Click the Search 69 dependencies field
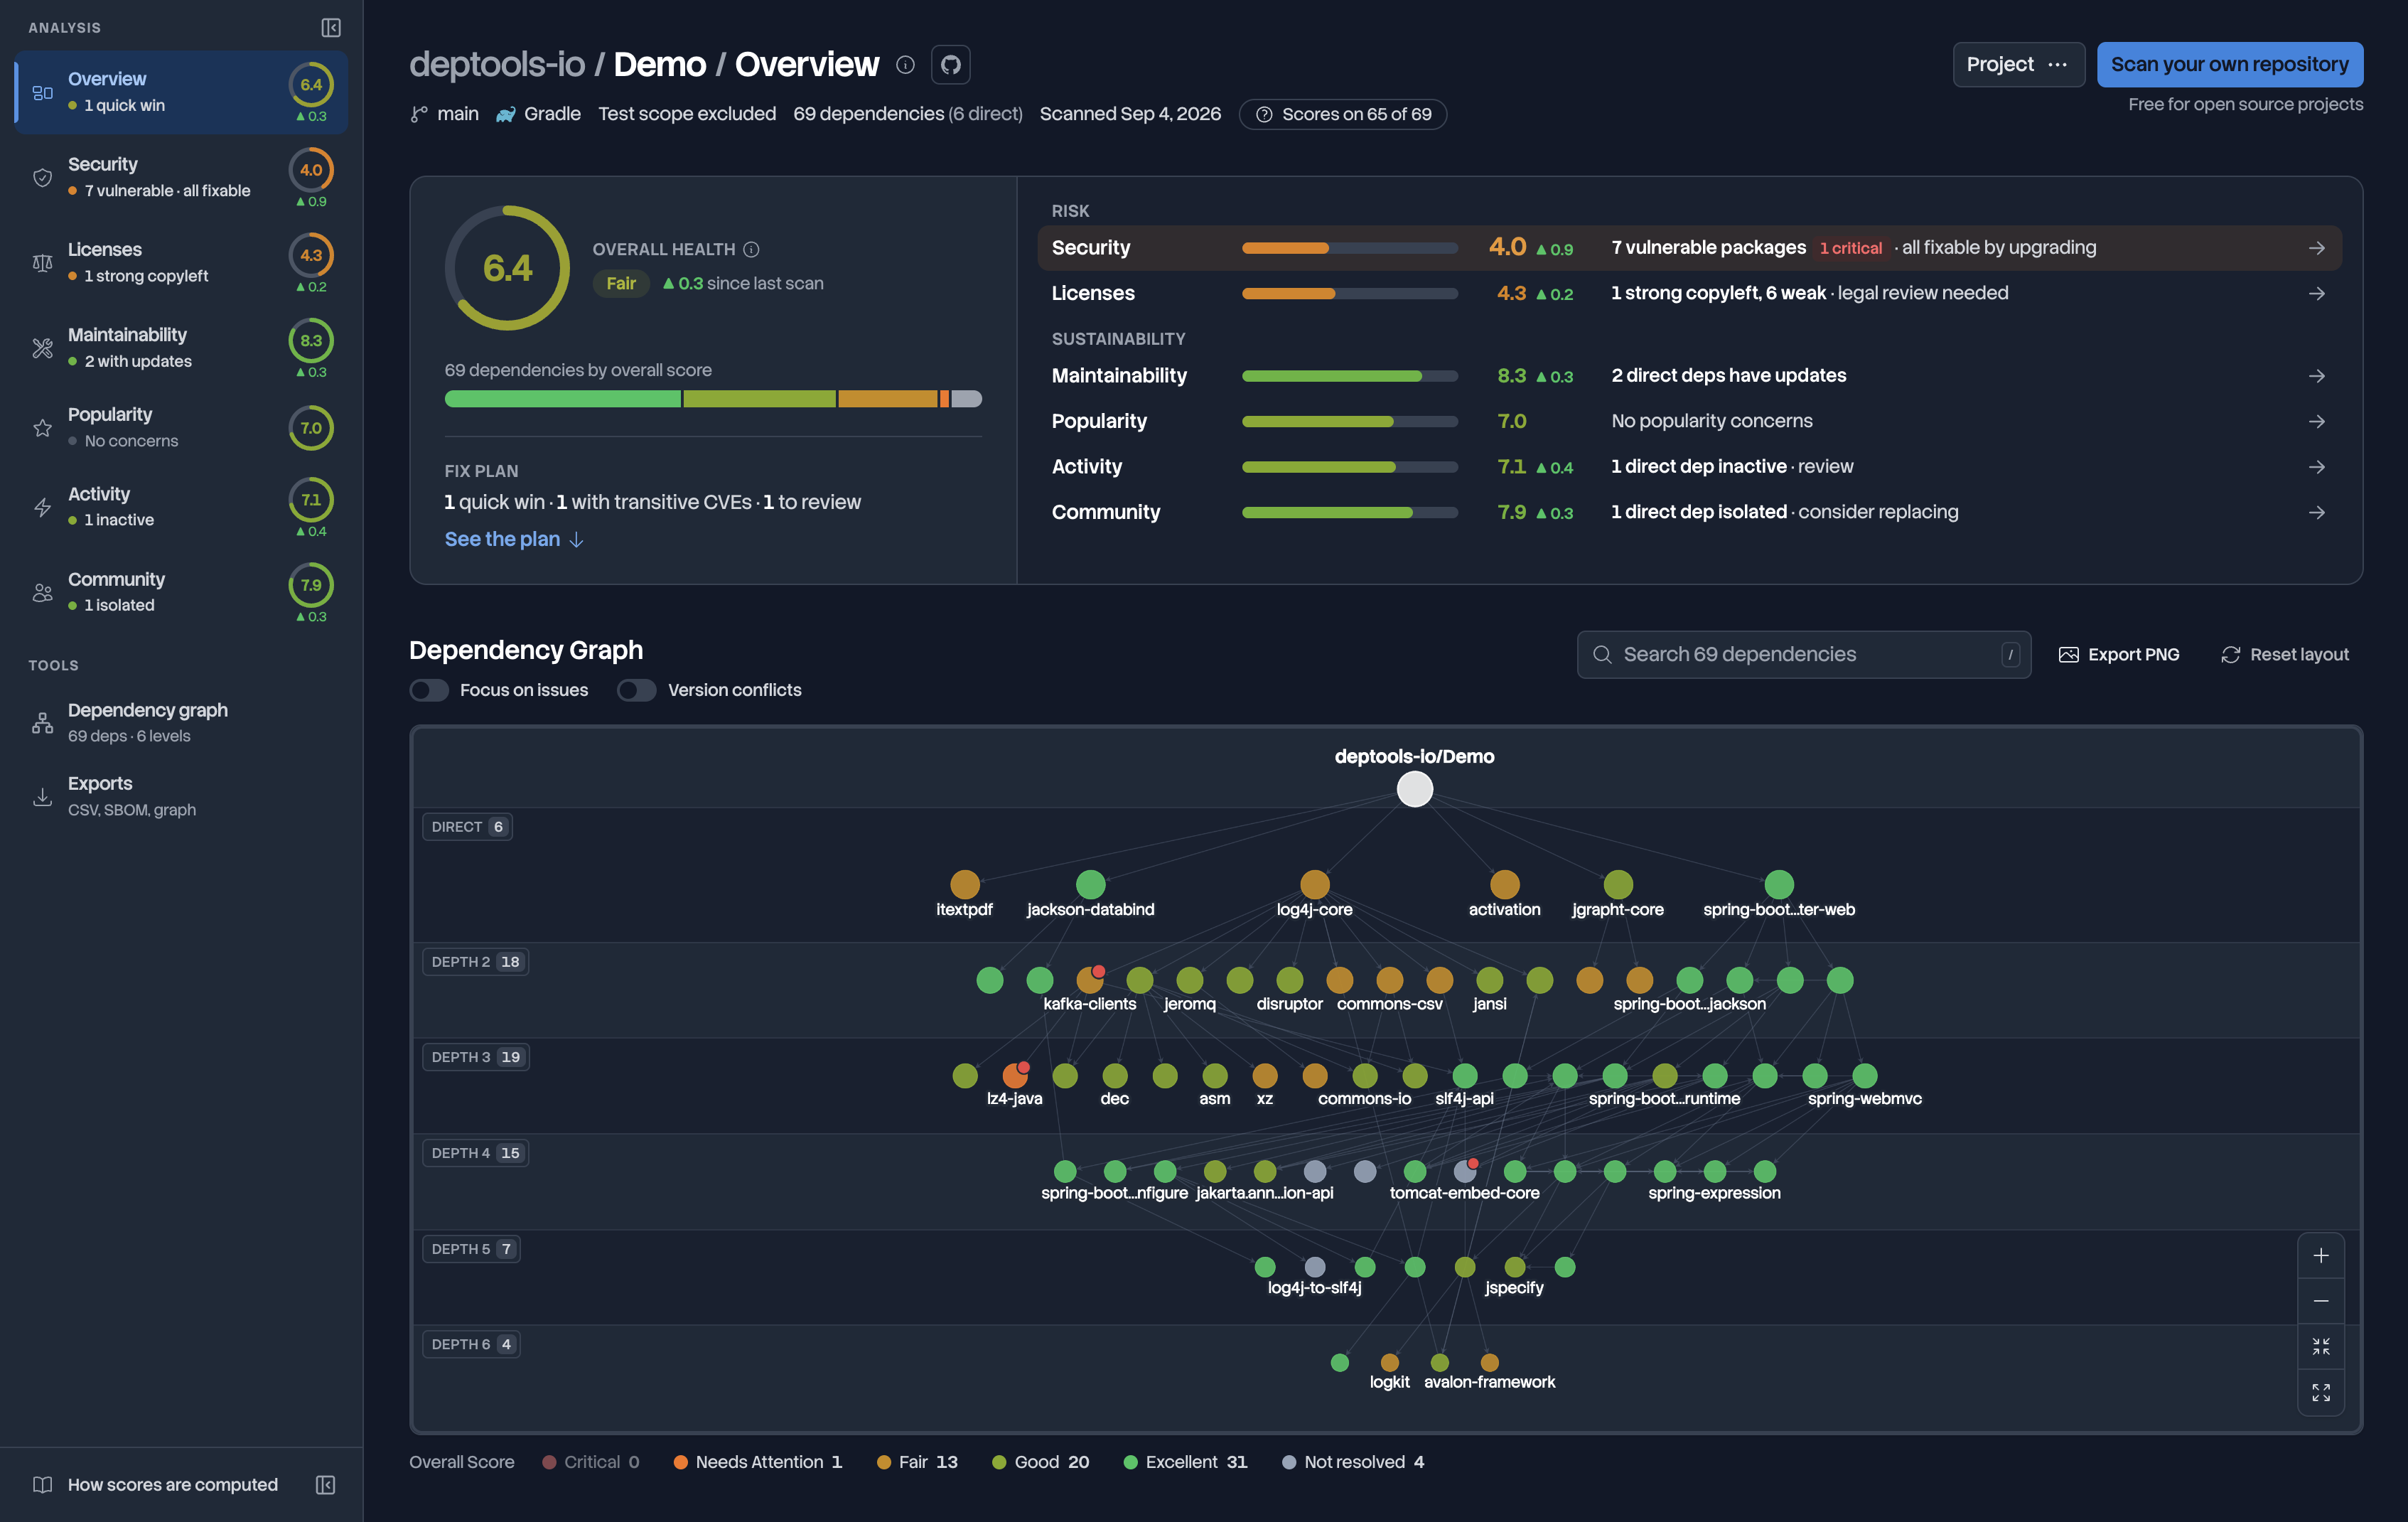 [x=1803, y=654]
